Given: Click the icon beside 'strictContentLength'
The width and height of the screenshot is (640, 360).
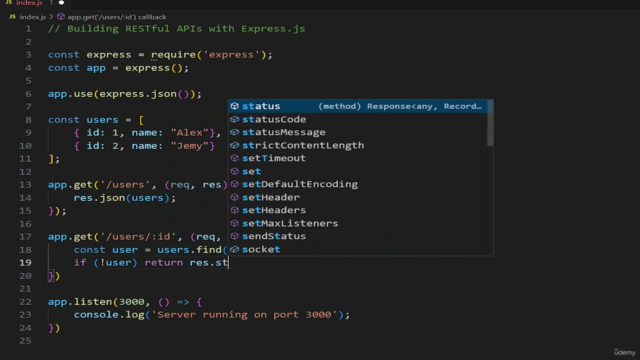Looking at the screenshot, I should (x=234, y=145).
